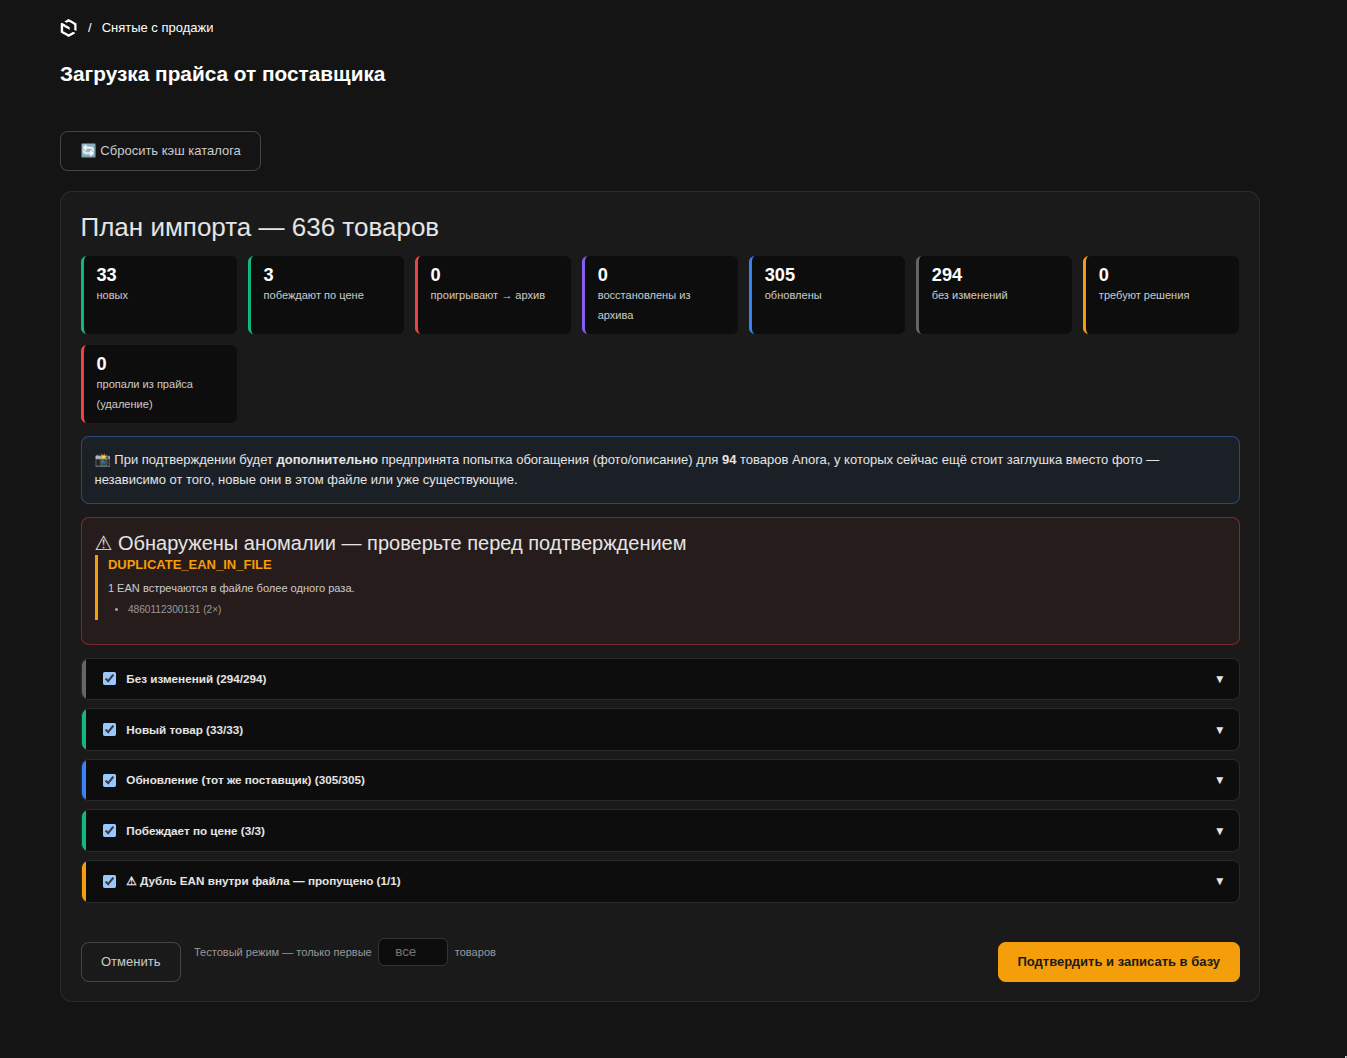
Task: Expand the 'Без изменений' section arrow
Action: pyautogui.click(x=1219, y=679)
